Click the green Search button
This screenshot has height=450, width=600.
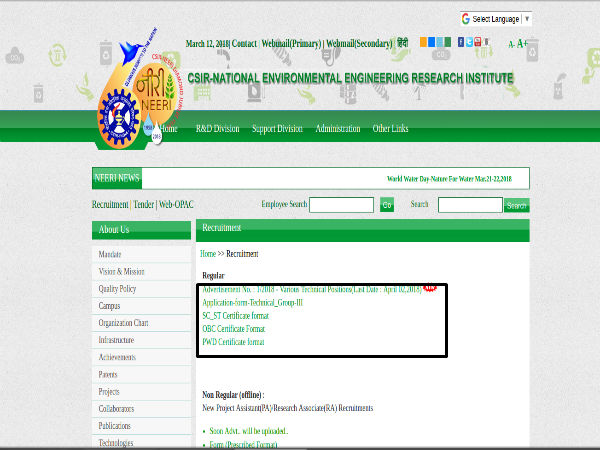(x=517, y=205)
